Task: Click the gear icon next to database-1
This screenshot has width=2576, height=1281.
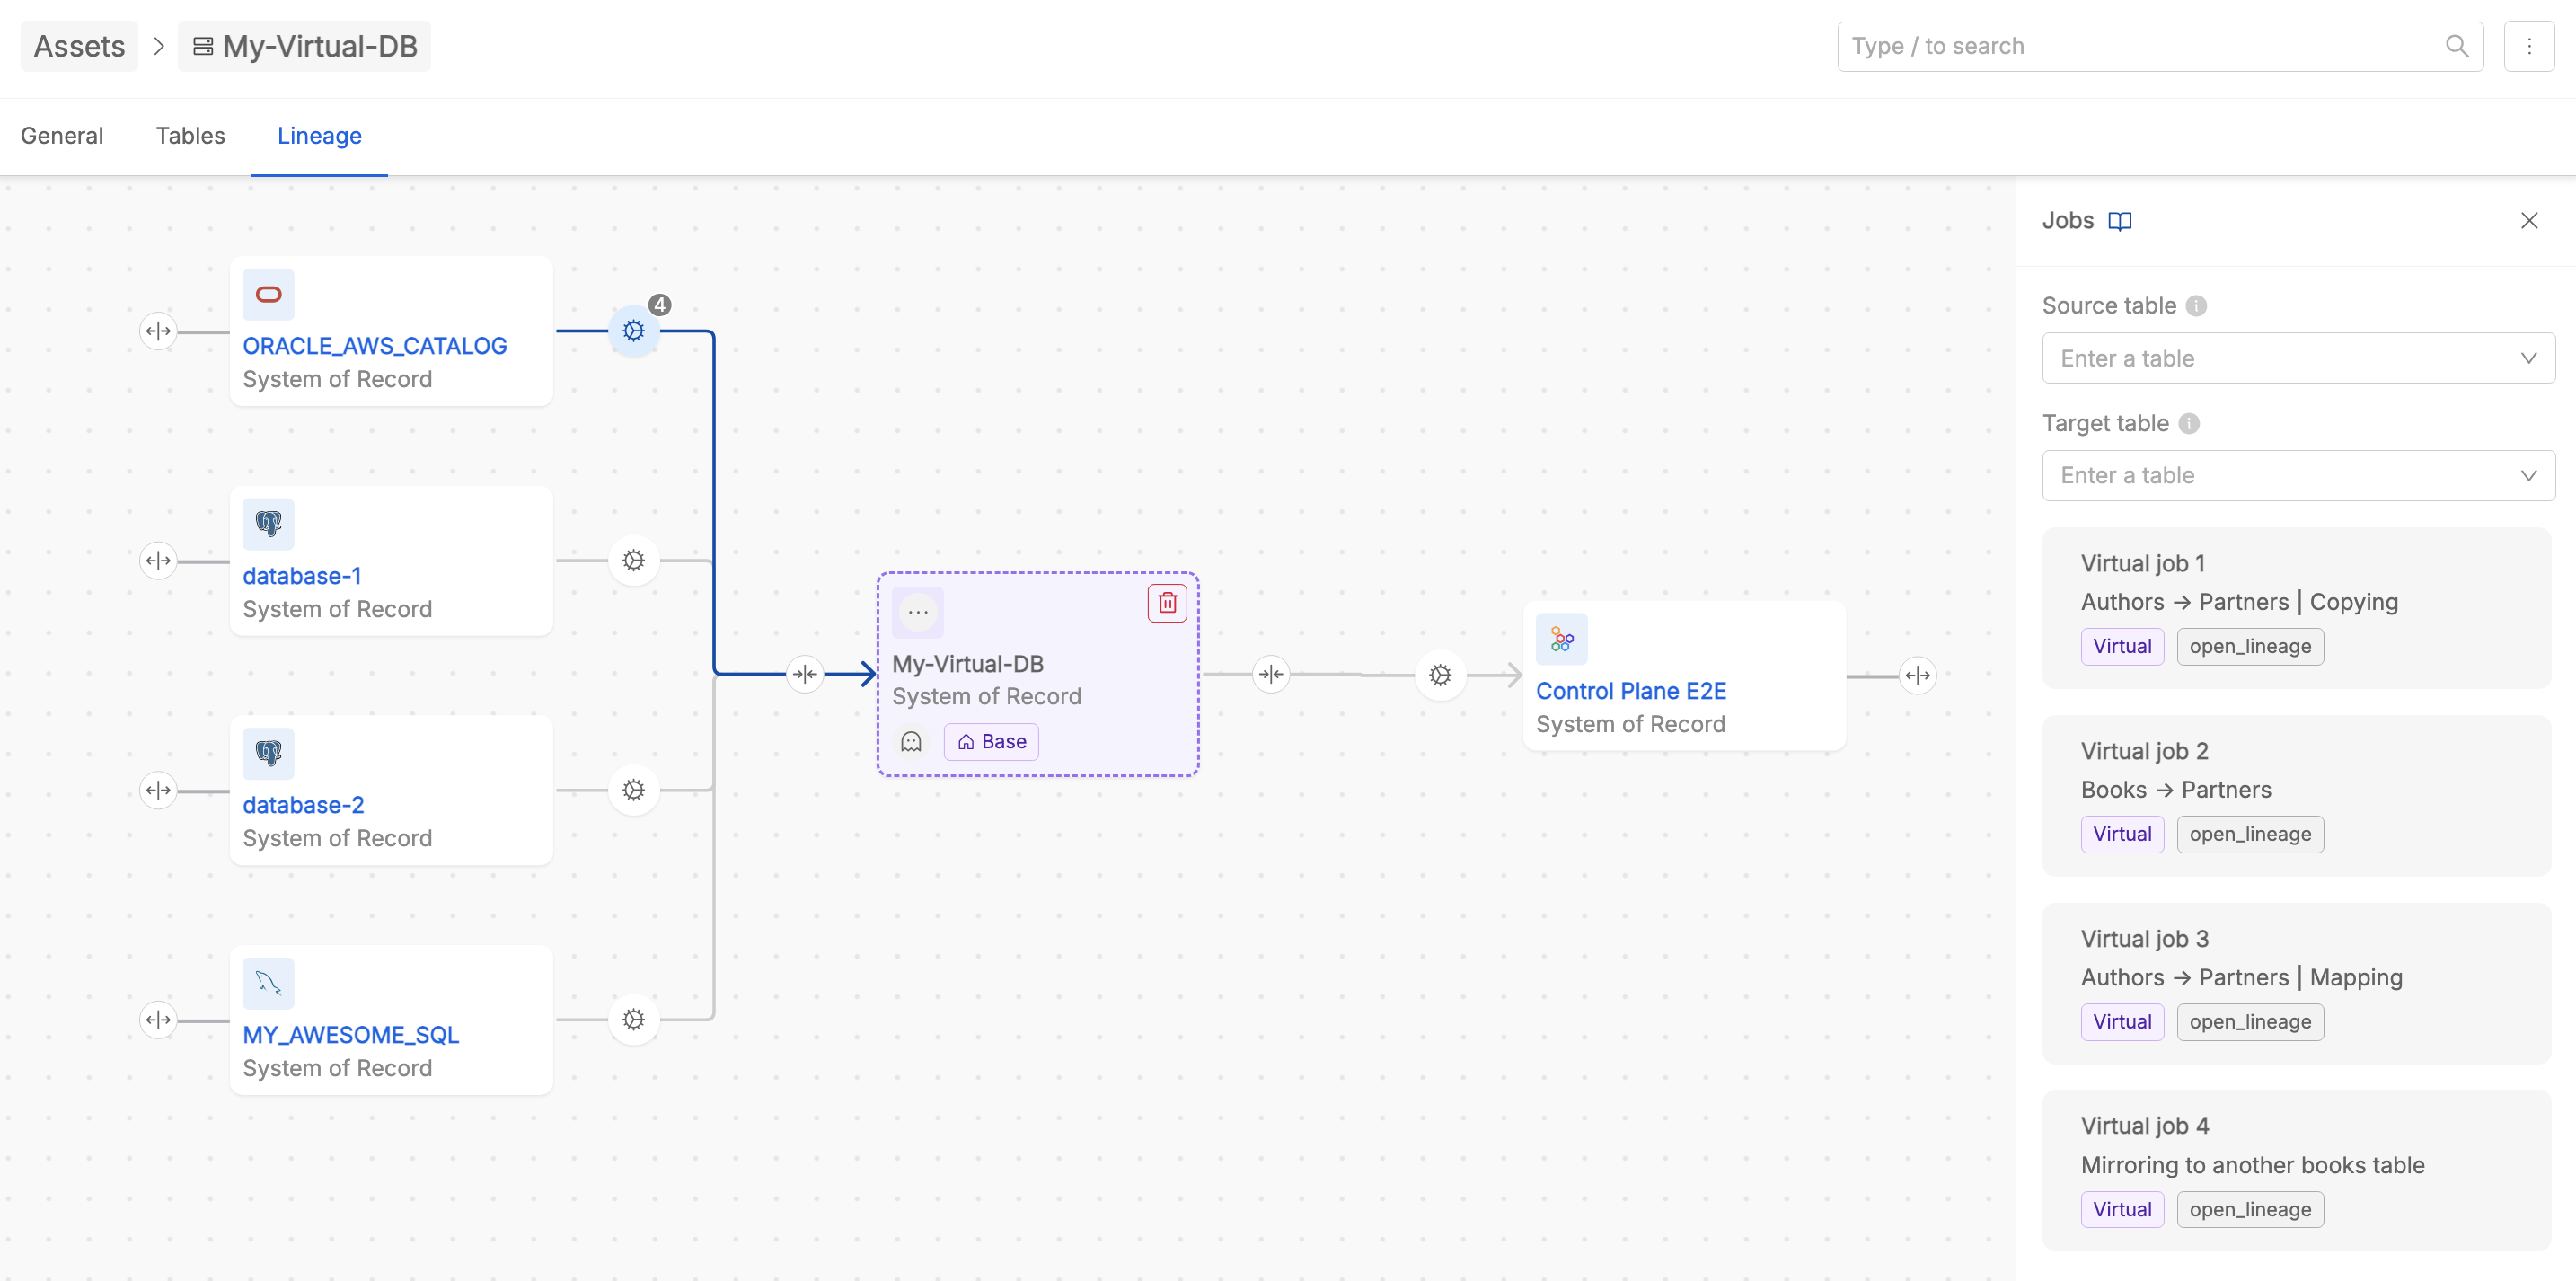Action: [x=633, y=560]
